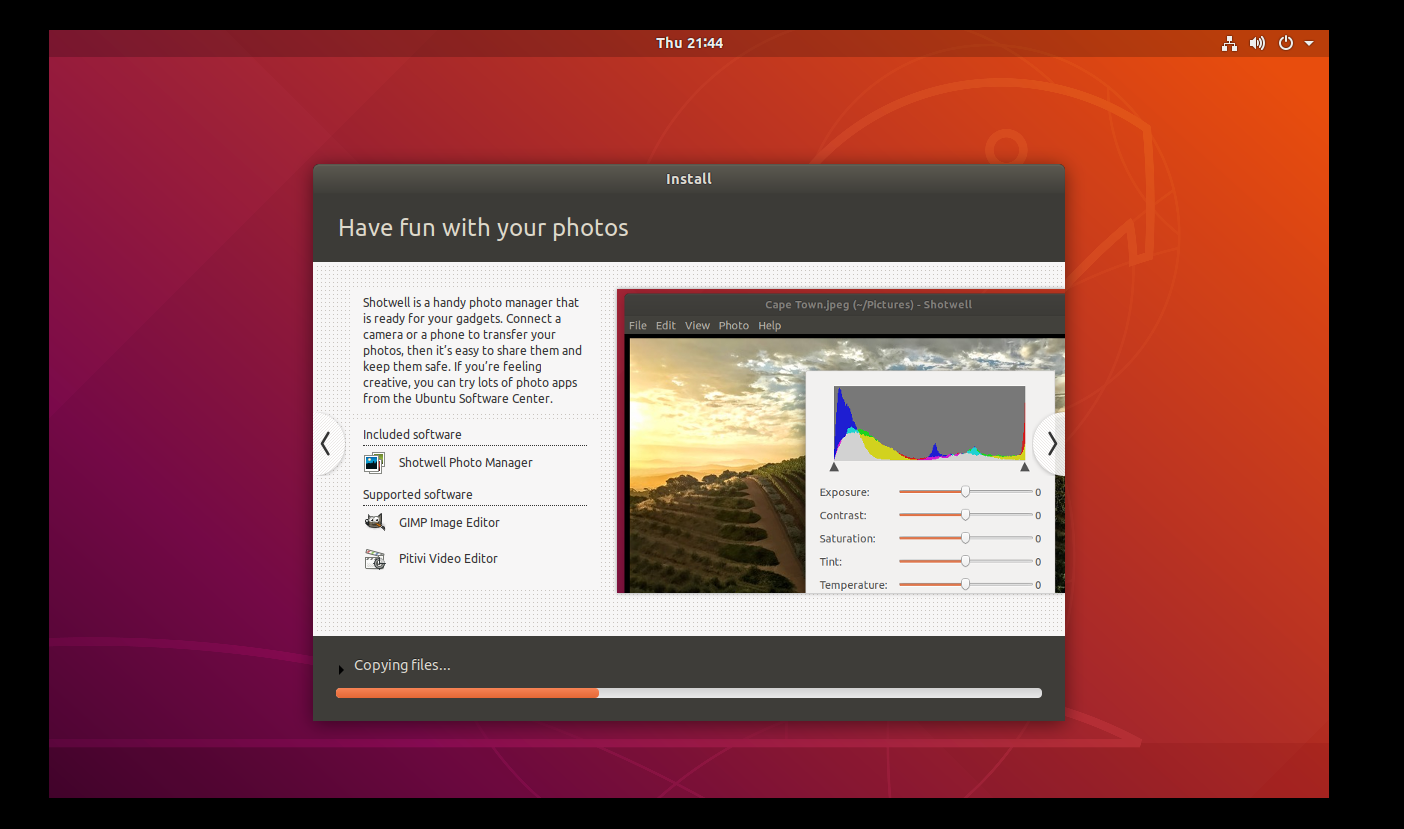Click the Exposure slider handle
1404x829 pixels.
pos(965,491)
